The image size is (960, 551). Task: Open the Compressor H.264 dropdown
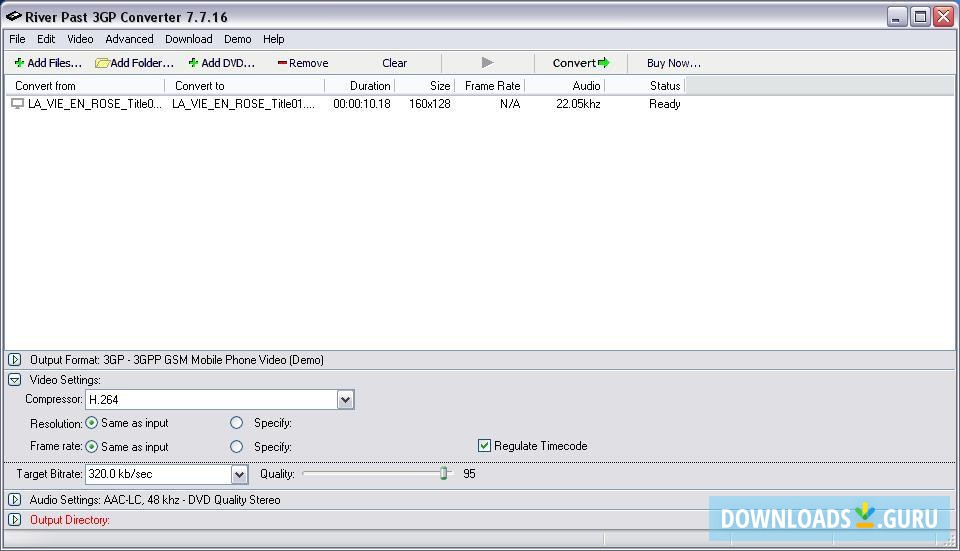[x=345, y=400]
